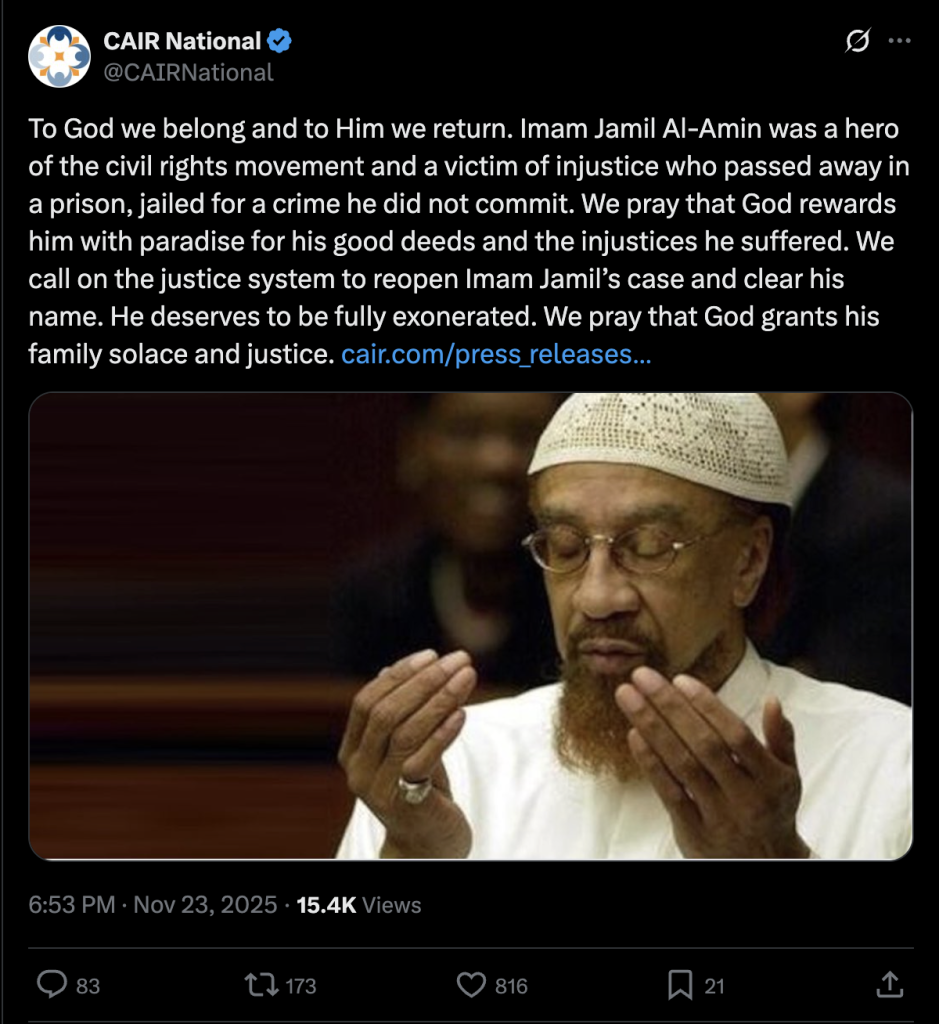Open Grok actions icon near top right
The height and width of the screenshot is (1024, 939).
(856, 42)
